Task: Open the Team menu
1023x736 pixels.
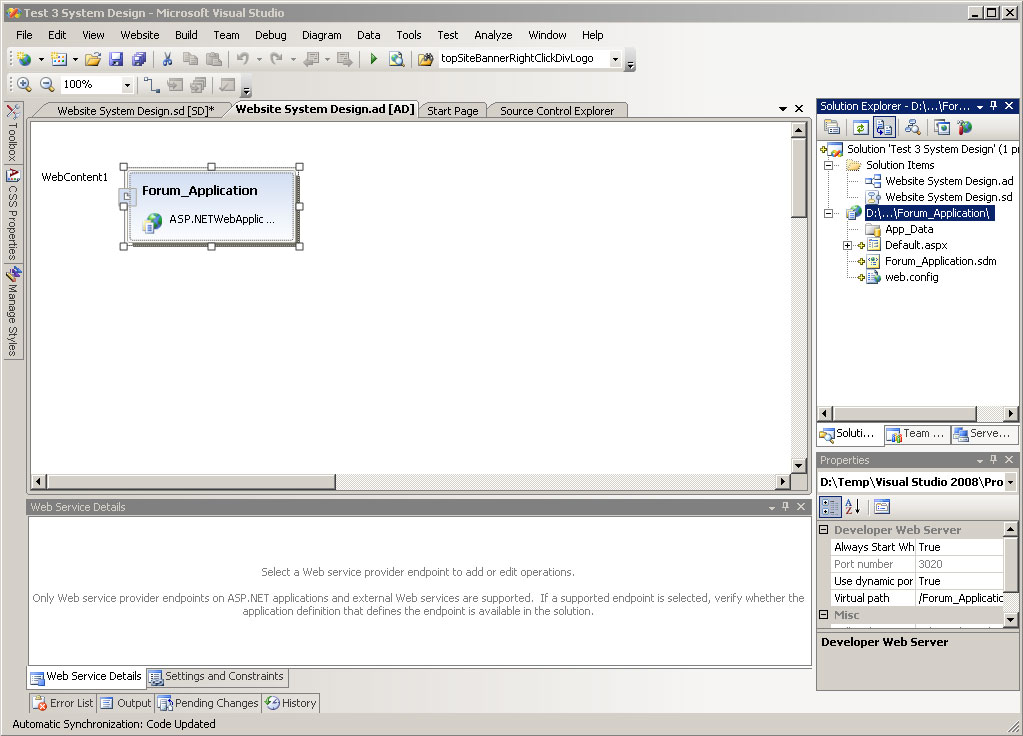Action: tap(226, 35)
